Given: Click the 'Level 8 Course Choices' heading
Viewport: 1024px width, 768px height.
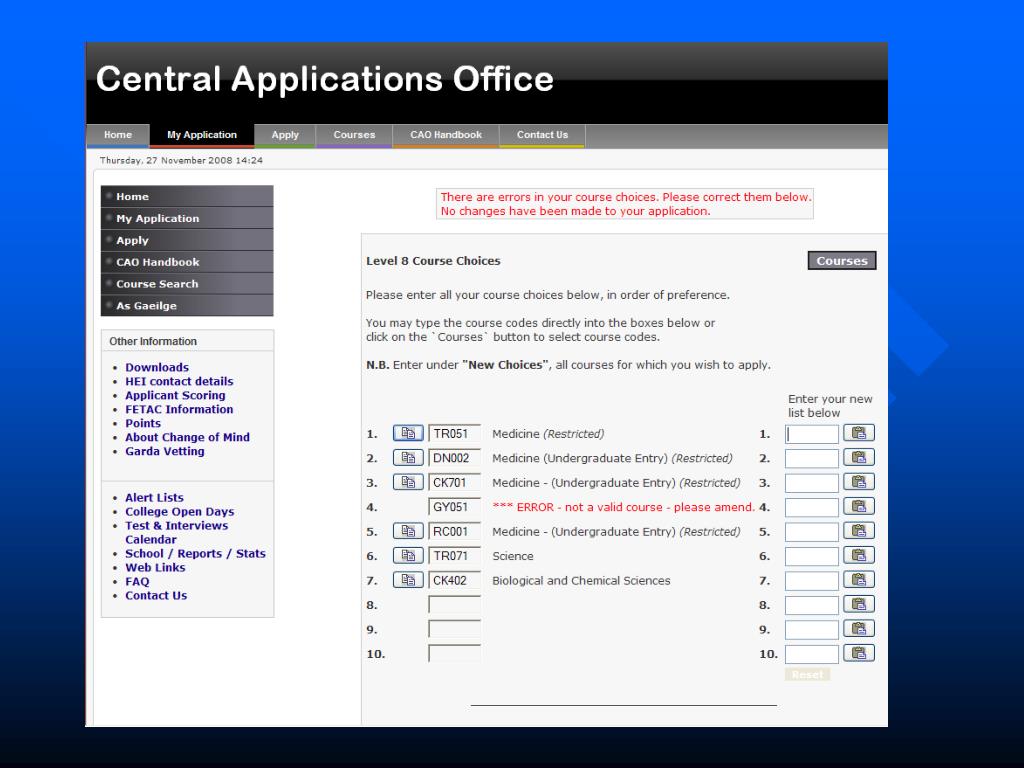Looking at the screenshot, I should point(433,261).
